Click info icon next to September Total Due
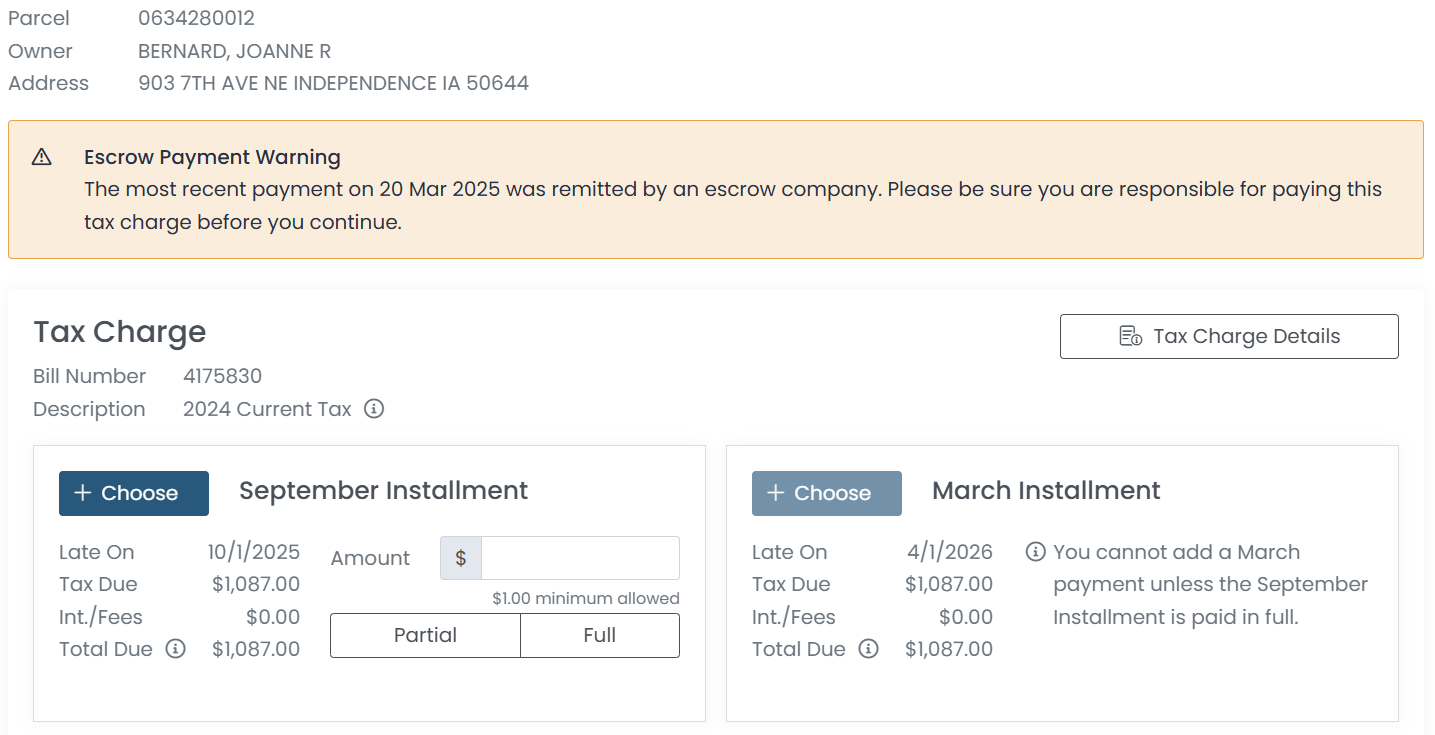This screenshot has width=1435, height=735. (175, 649)
